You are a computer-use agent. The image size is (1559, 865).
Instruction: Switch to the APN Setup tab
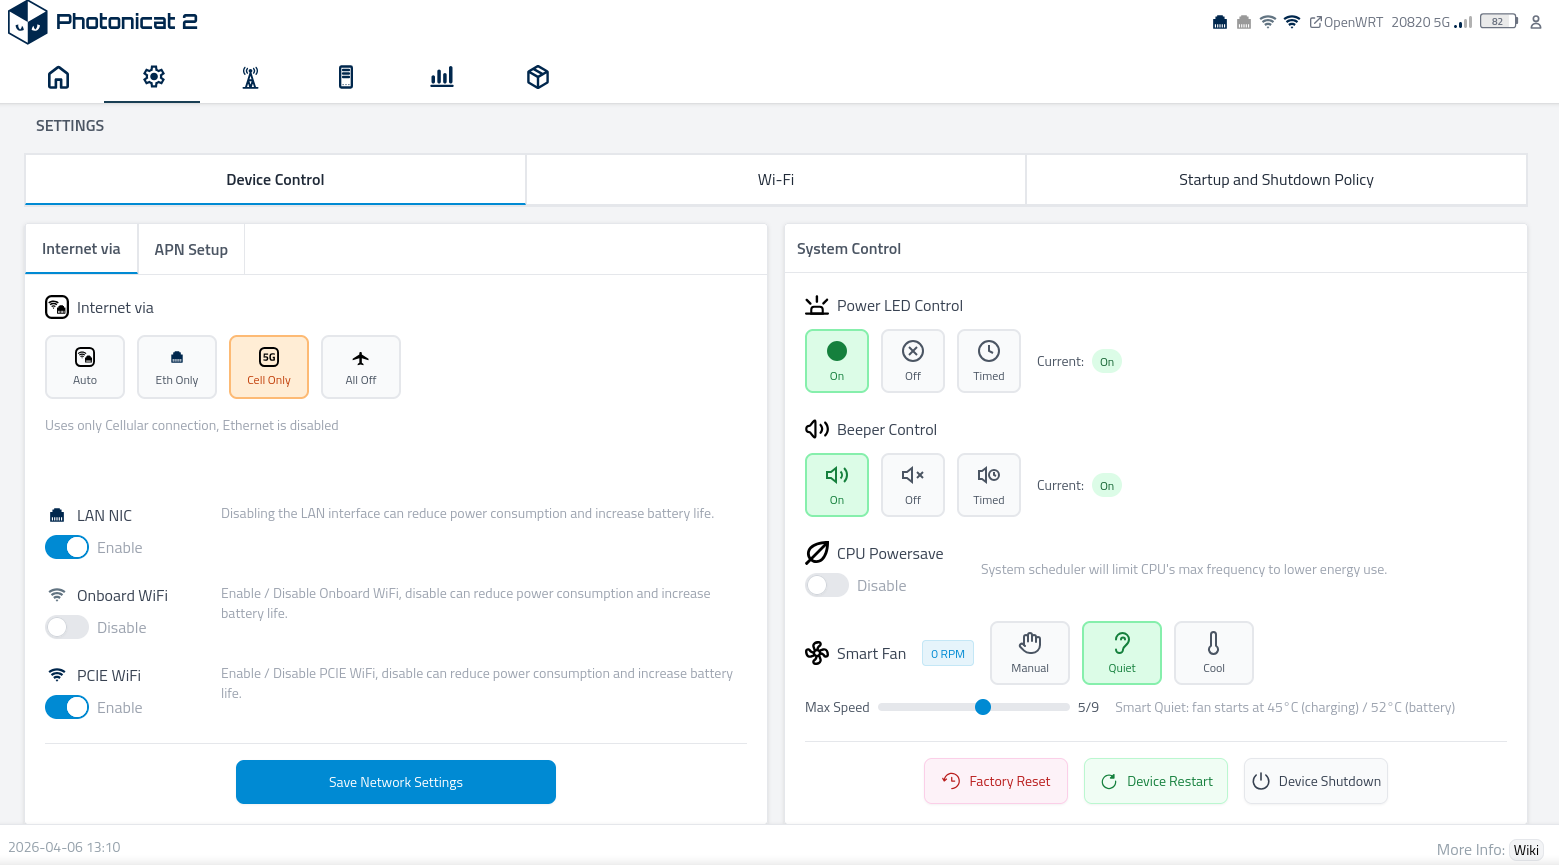pyautogui.click(x=191, y=250)
